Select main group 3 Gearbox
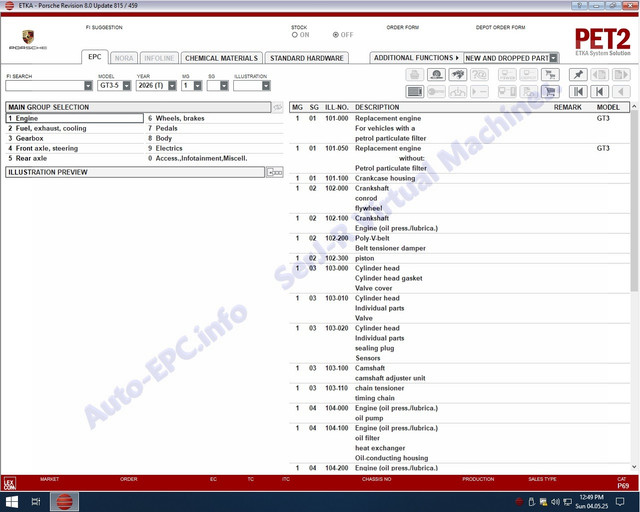Screen dimensions: 640x512 (x=75, y=138)
